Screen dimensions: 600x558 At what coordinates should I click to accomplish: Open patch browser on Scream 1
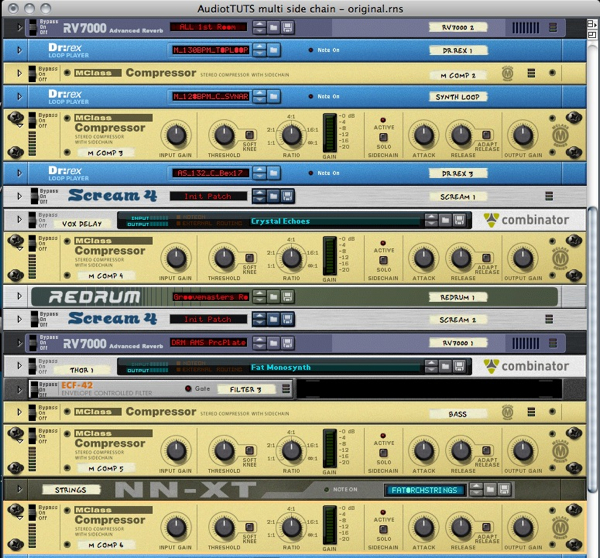(x=271, y=196)
